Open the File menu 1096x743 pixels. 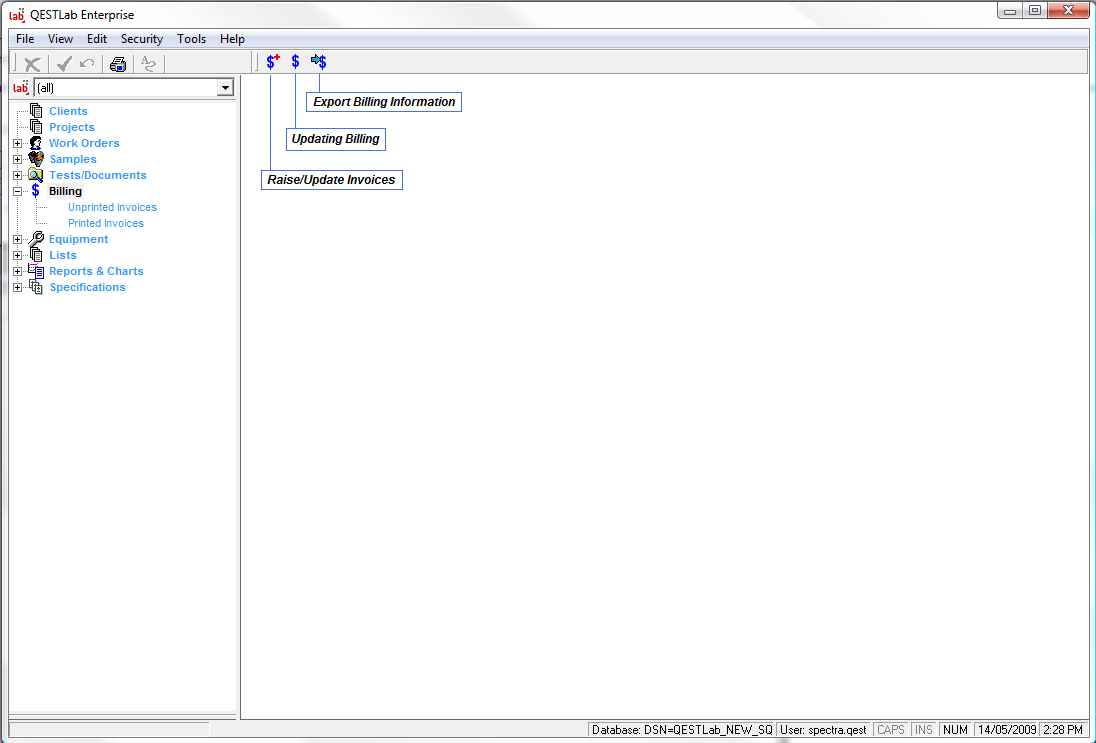25,39
